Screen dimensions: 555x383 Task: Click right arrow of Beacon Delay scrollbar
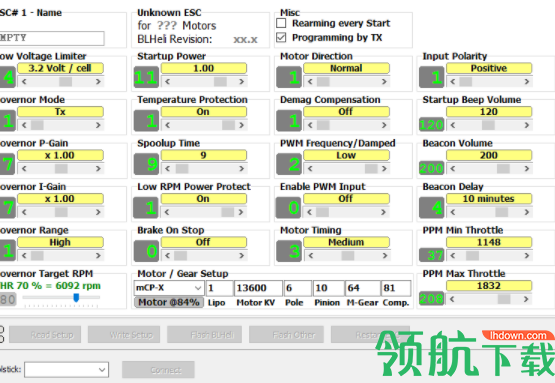click(527, 212)
